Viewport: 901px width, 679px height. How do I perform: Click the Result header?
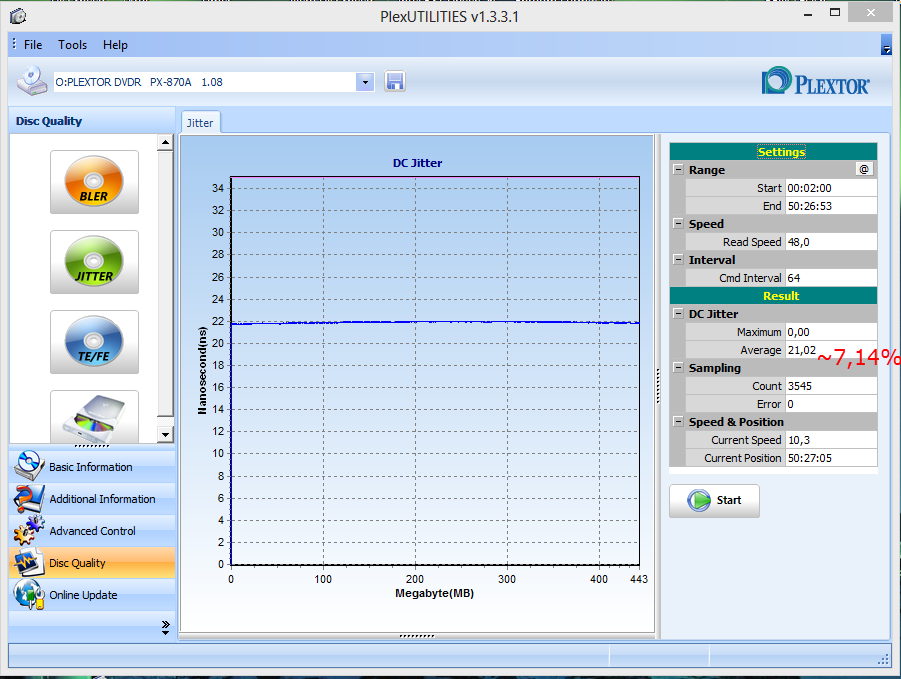(x=773, y=296)
